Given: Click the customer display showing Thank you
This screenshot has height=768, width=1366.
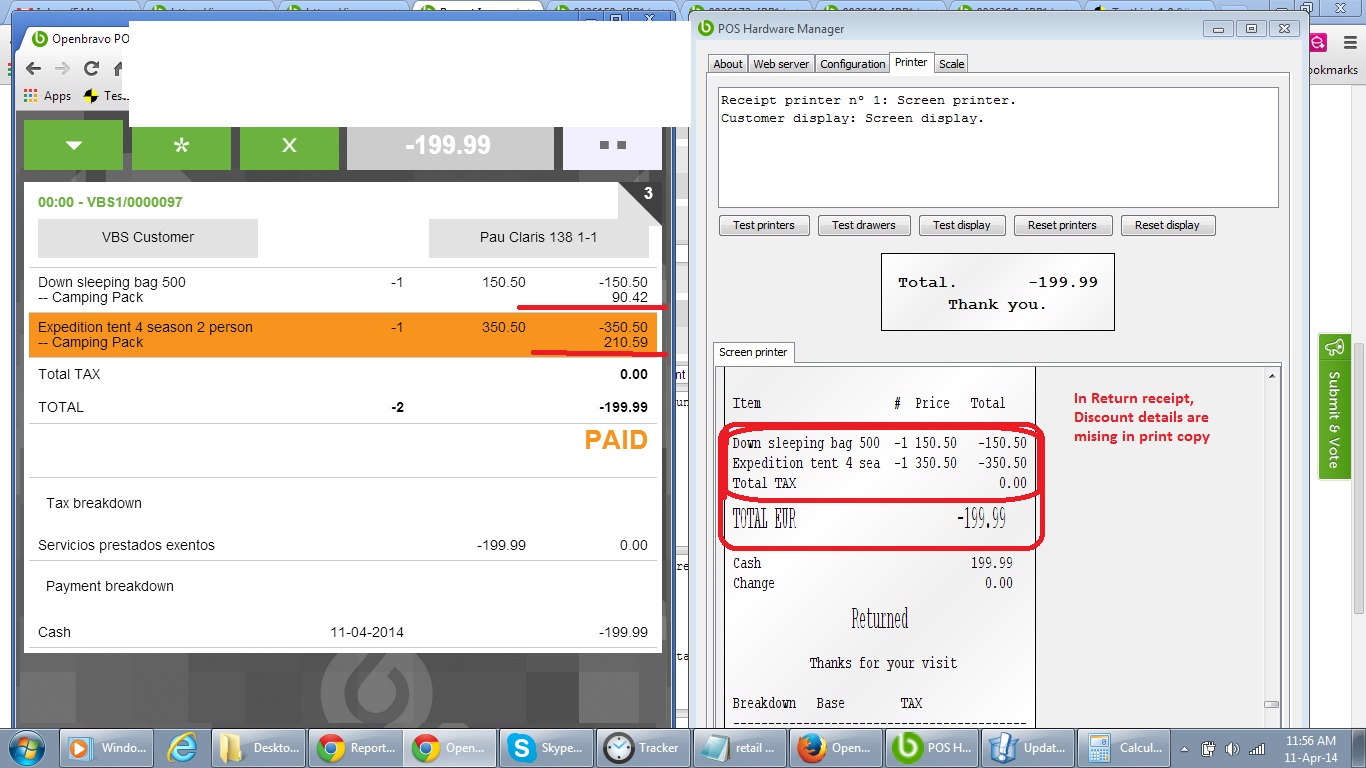Looking at the screenshot, I should point(997,292).
